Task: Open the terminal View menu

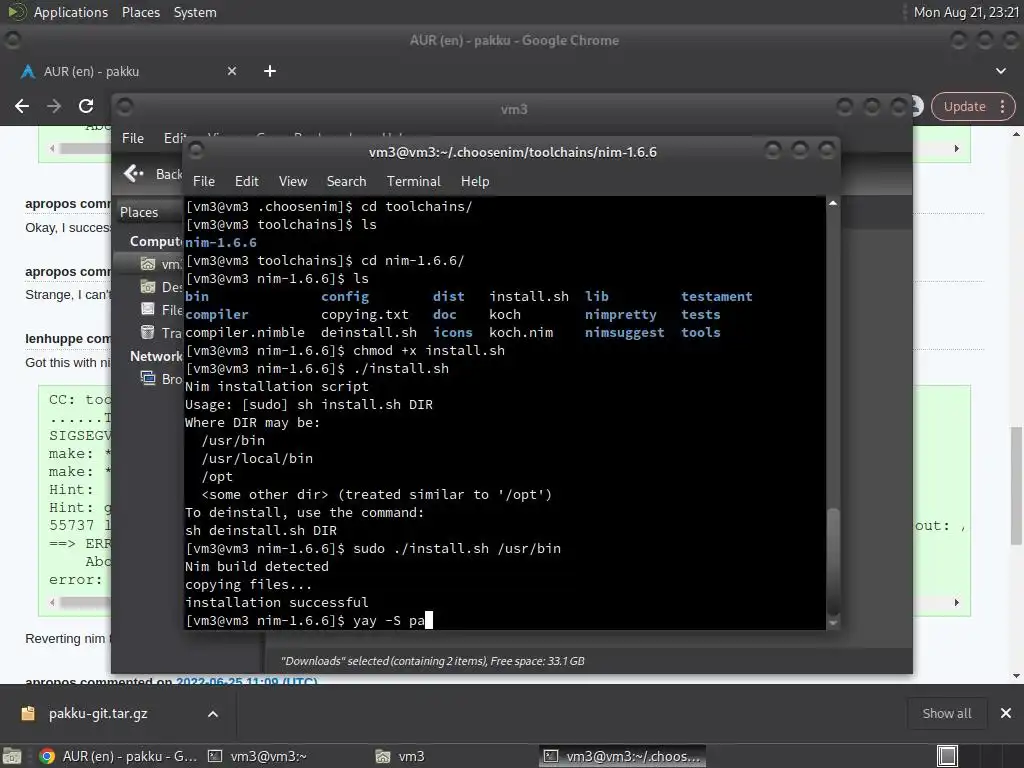Action: point(293,182)
